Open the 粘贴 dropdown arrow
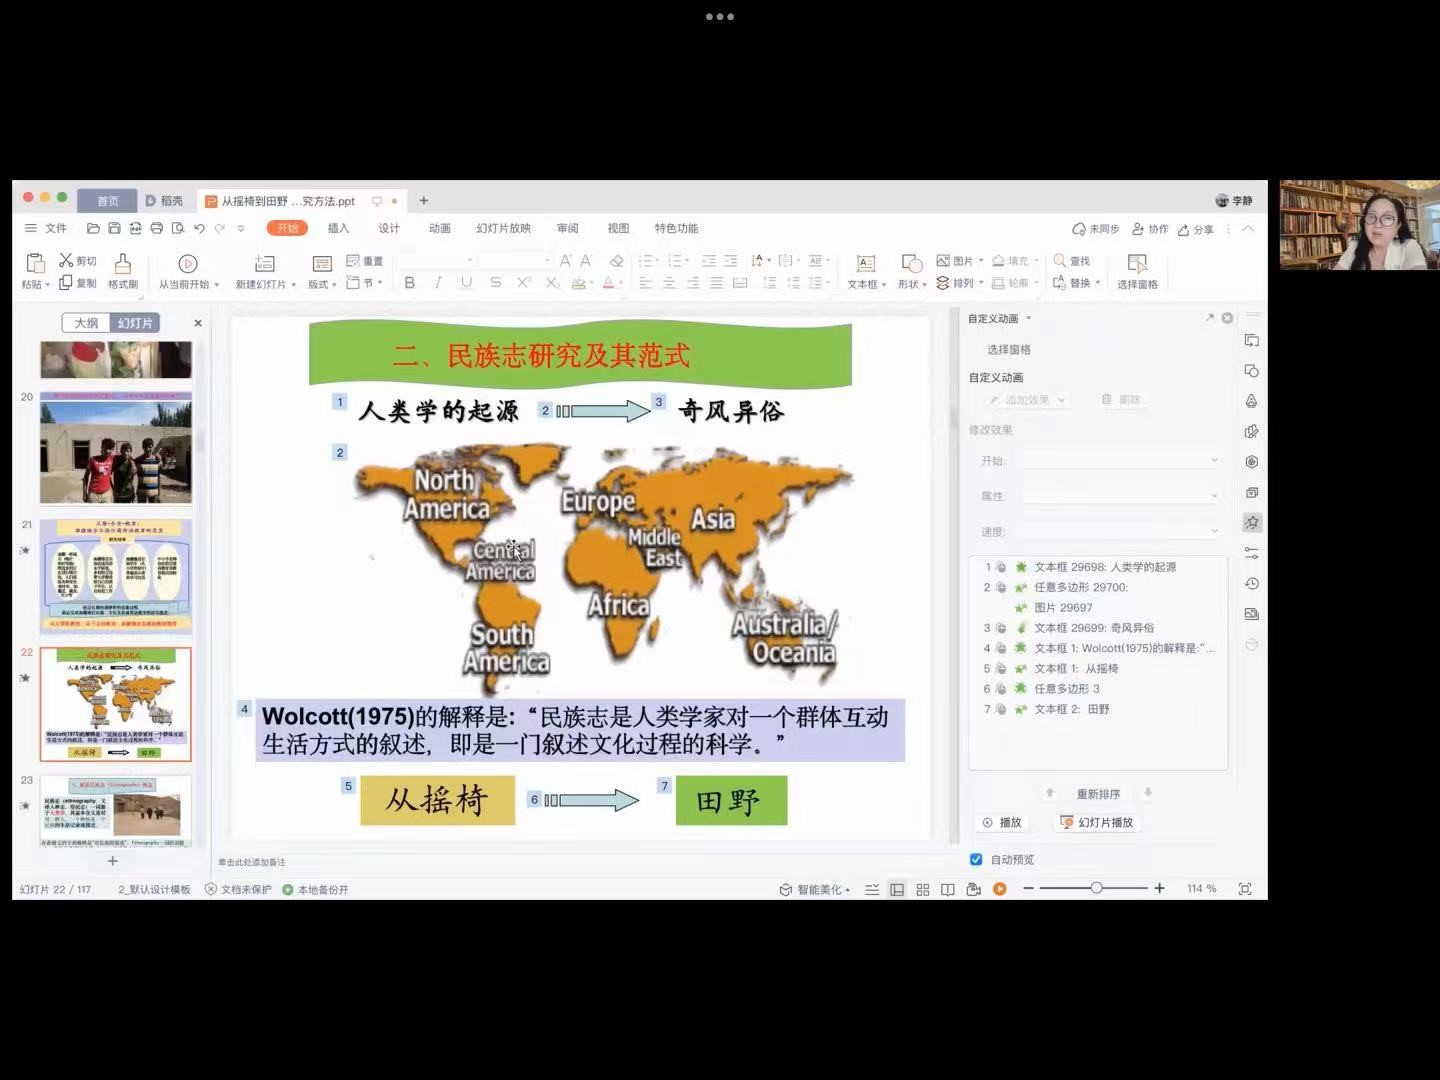 click(47, 285)
